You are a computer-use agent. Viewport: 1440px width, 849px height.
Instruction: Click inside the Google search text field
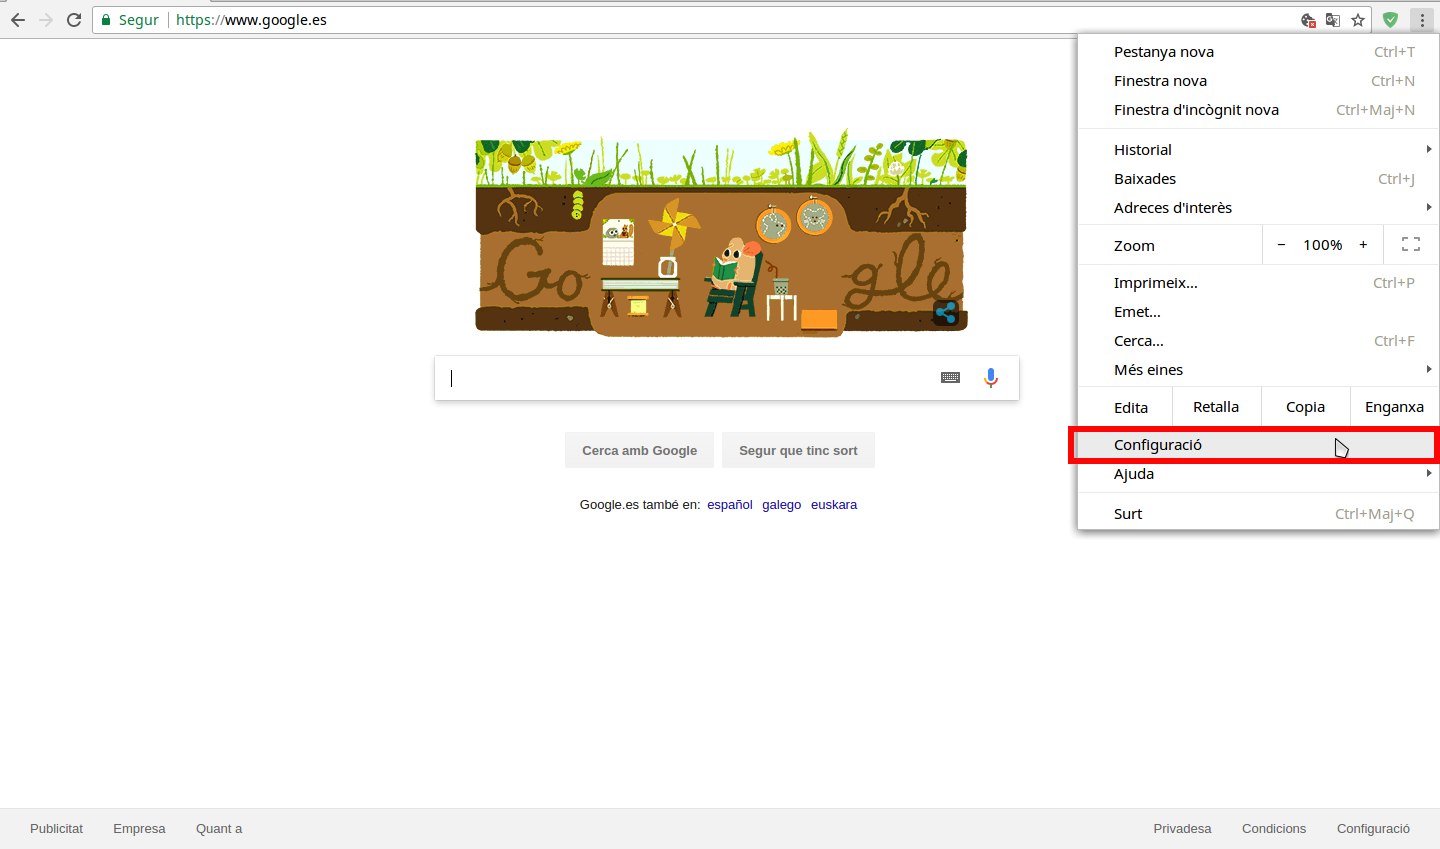690,378
